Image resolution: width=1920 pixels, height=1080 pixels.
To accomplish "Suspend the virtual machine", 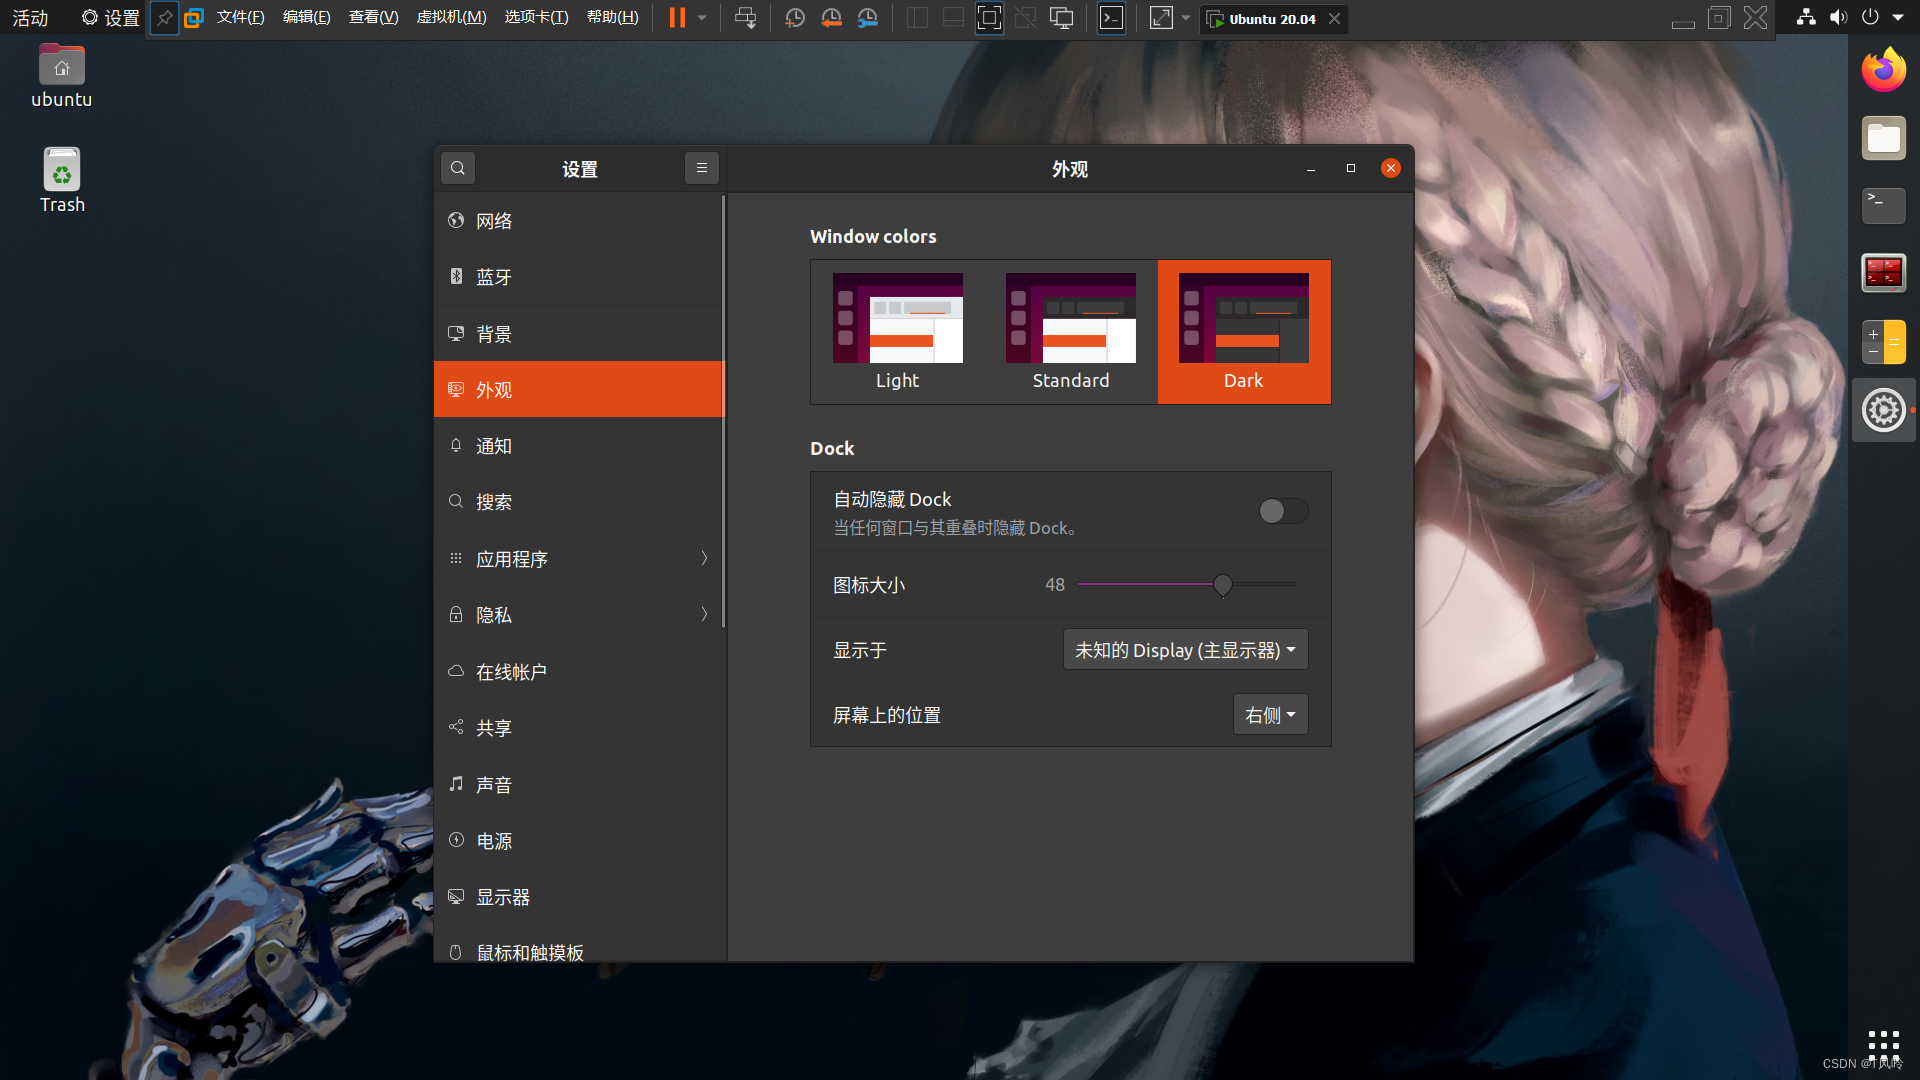I will 678,17.
